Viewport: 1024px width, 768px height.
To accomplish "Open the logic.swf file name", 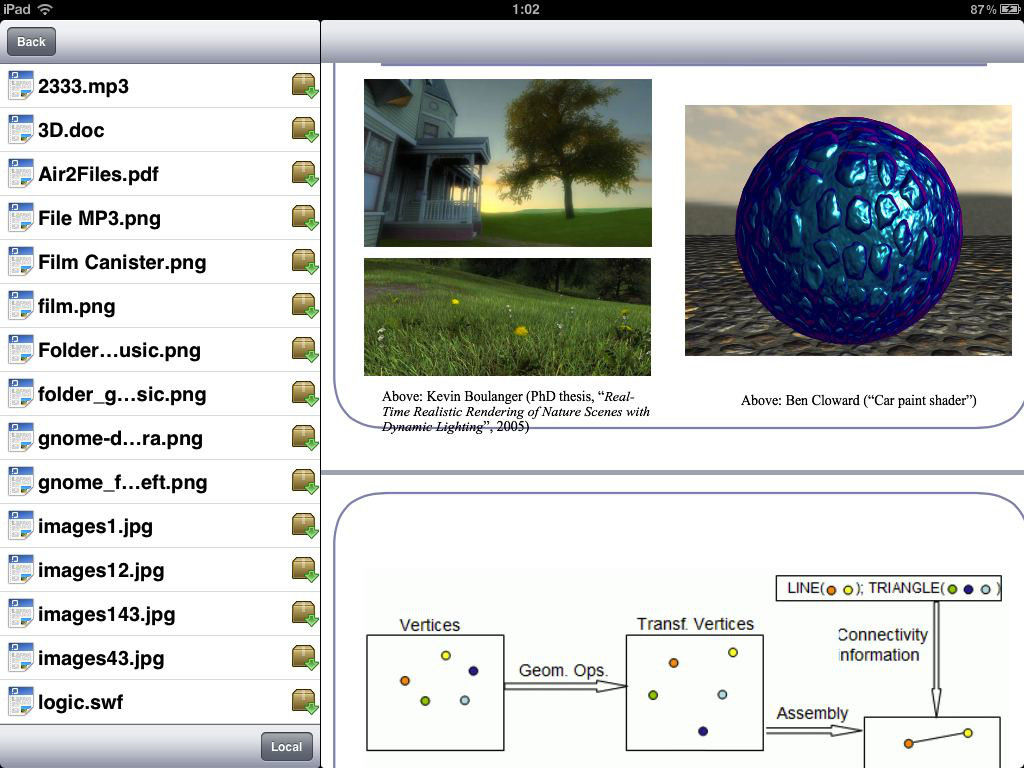I will [x=80, y=702].
